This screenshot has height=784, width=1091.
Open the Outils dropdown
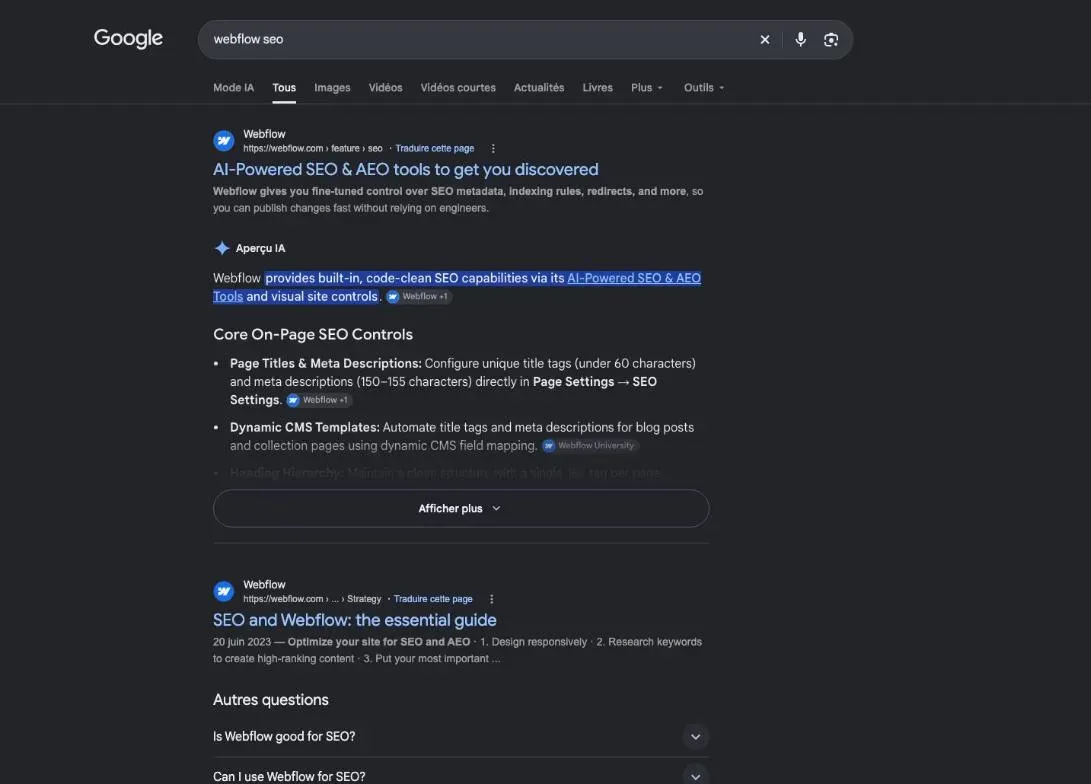[703, 88]
